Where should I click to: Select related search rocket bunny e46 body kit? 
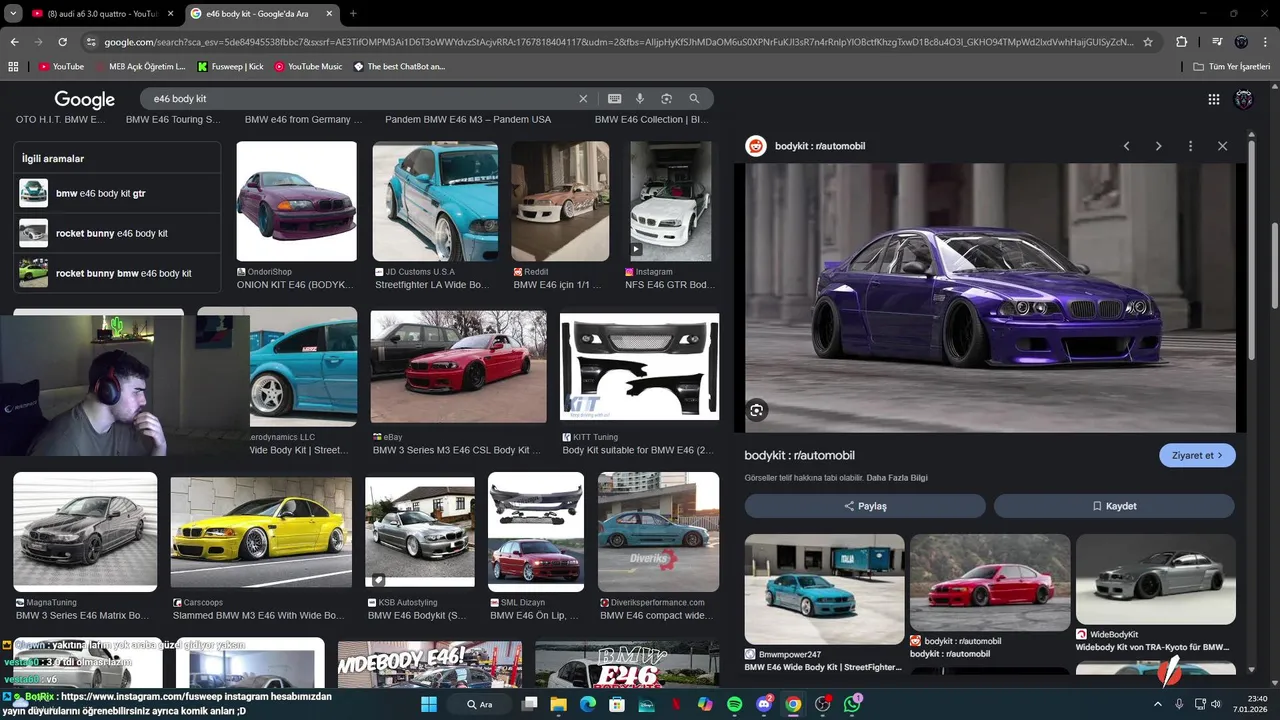coord(117,233)
